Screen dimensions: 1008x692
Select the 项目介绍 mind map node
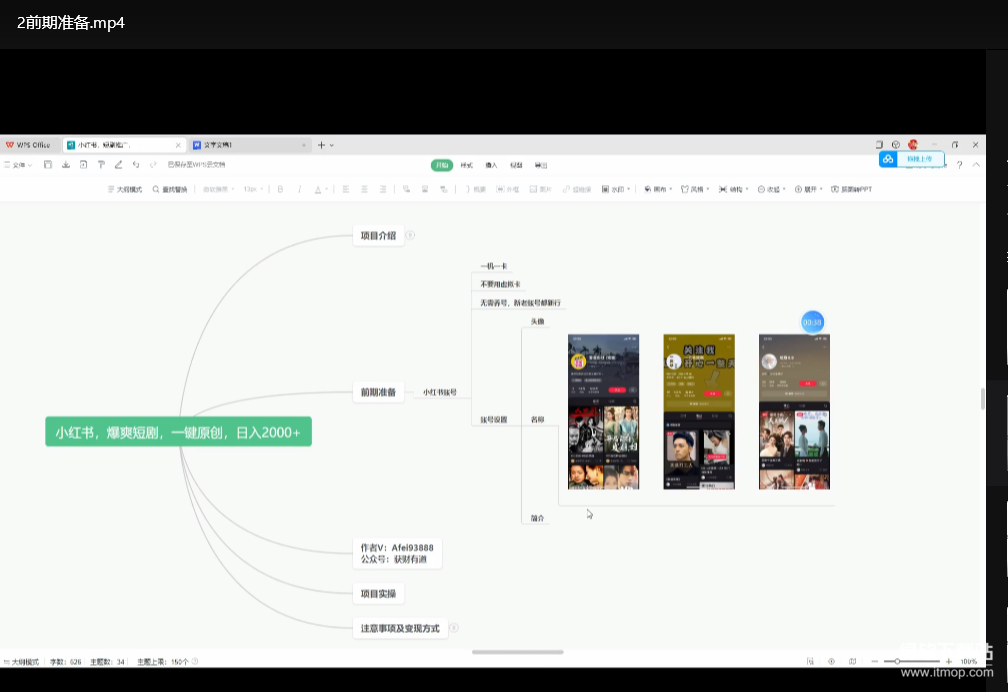(x=378, y=235)
